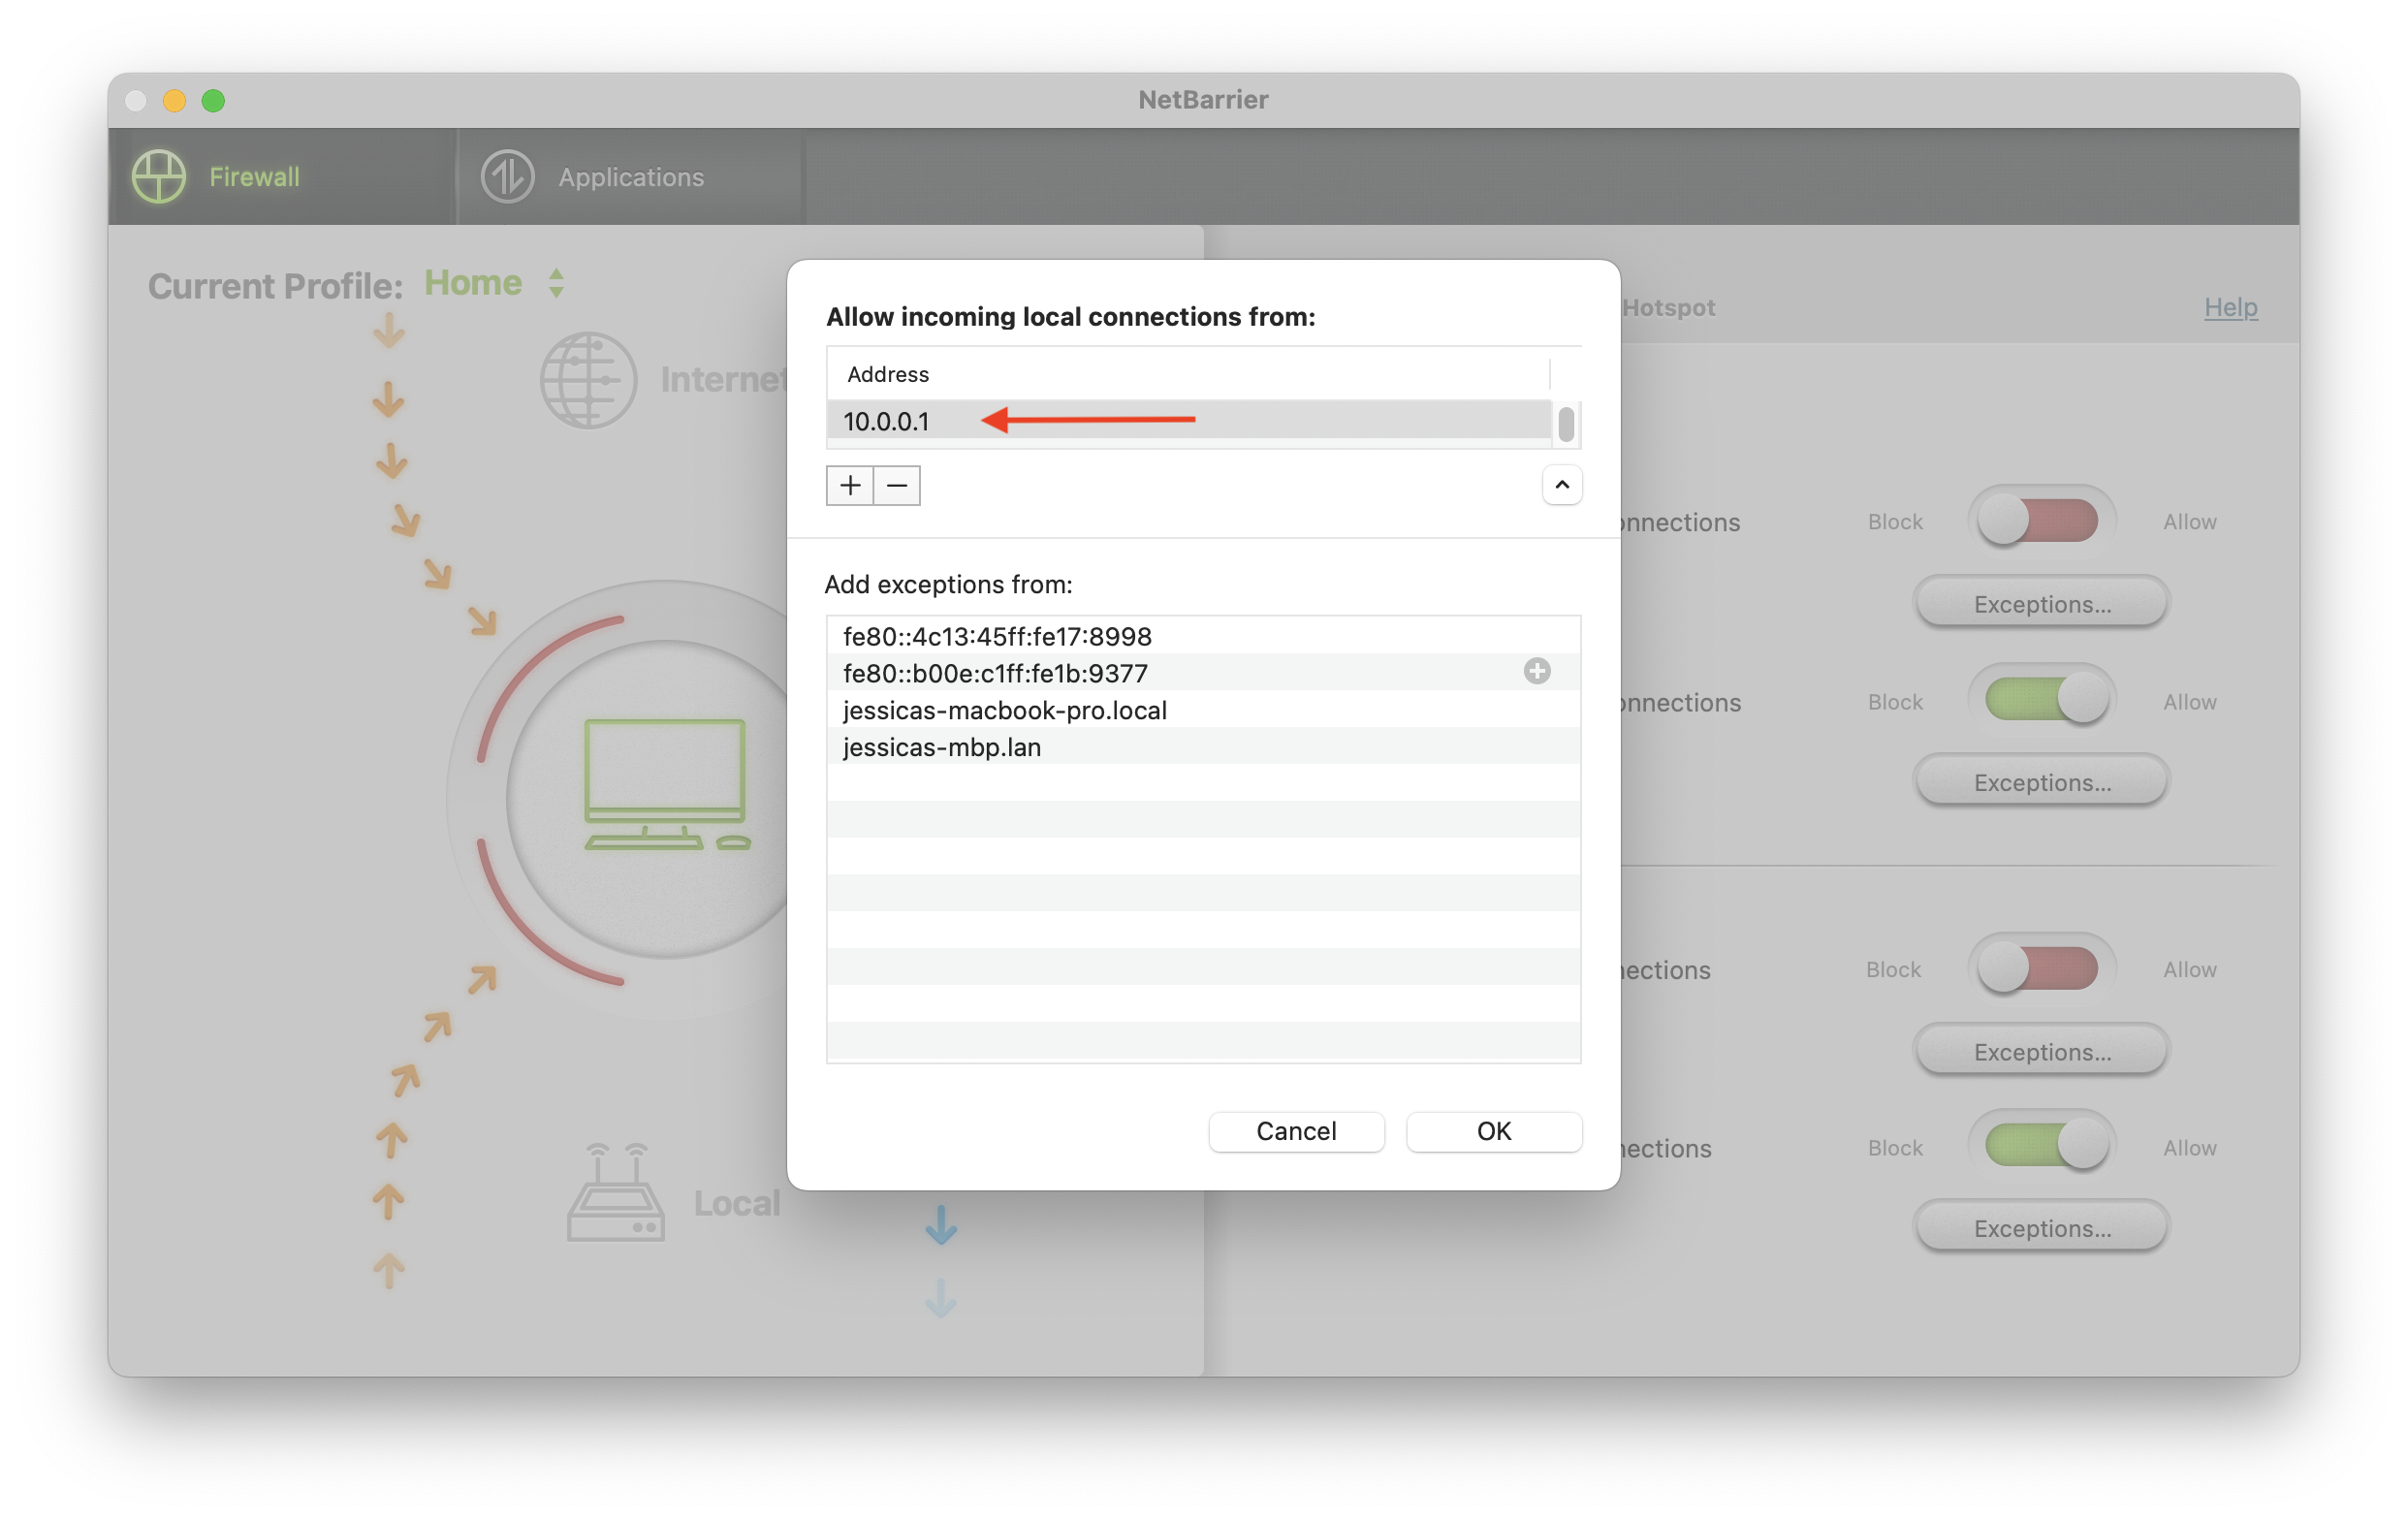2408x1520 pixels.
Task: Click the add icon beside fe80::b00e:c1ff:fe1b:9377
Action: [1537, 672]
